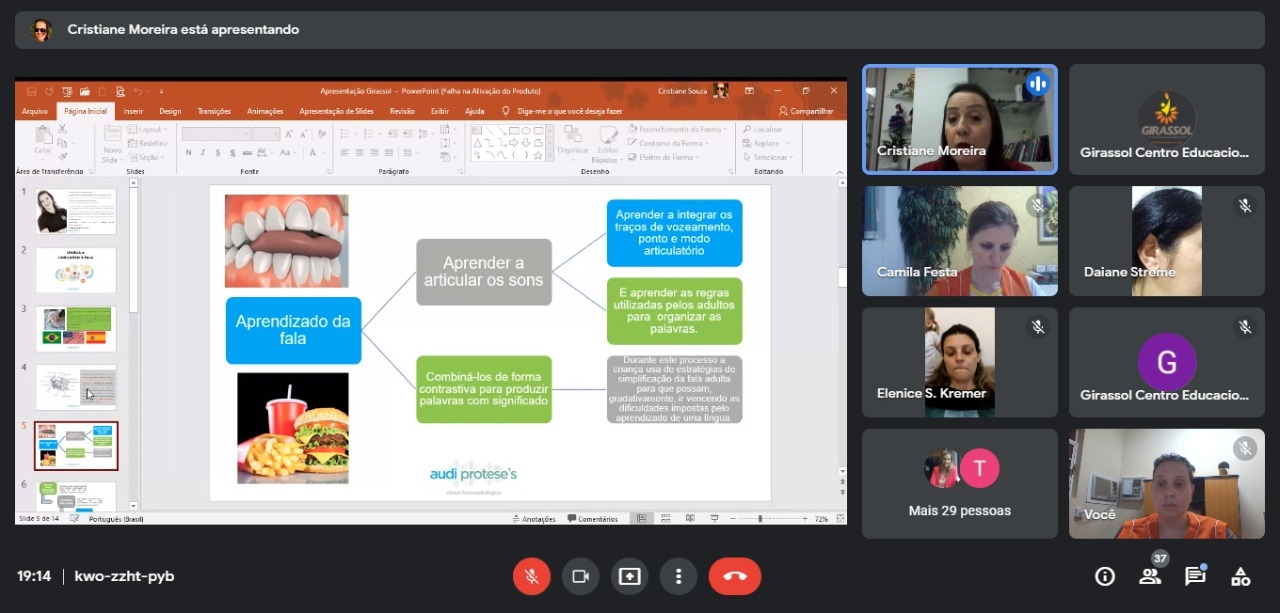Click Anotações in the status bar
The width and height of the screenshot is (1280, 613).
[533, 519]
